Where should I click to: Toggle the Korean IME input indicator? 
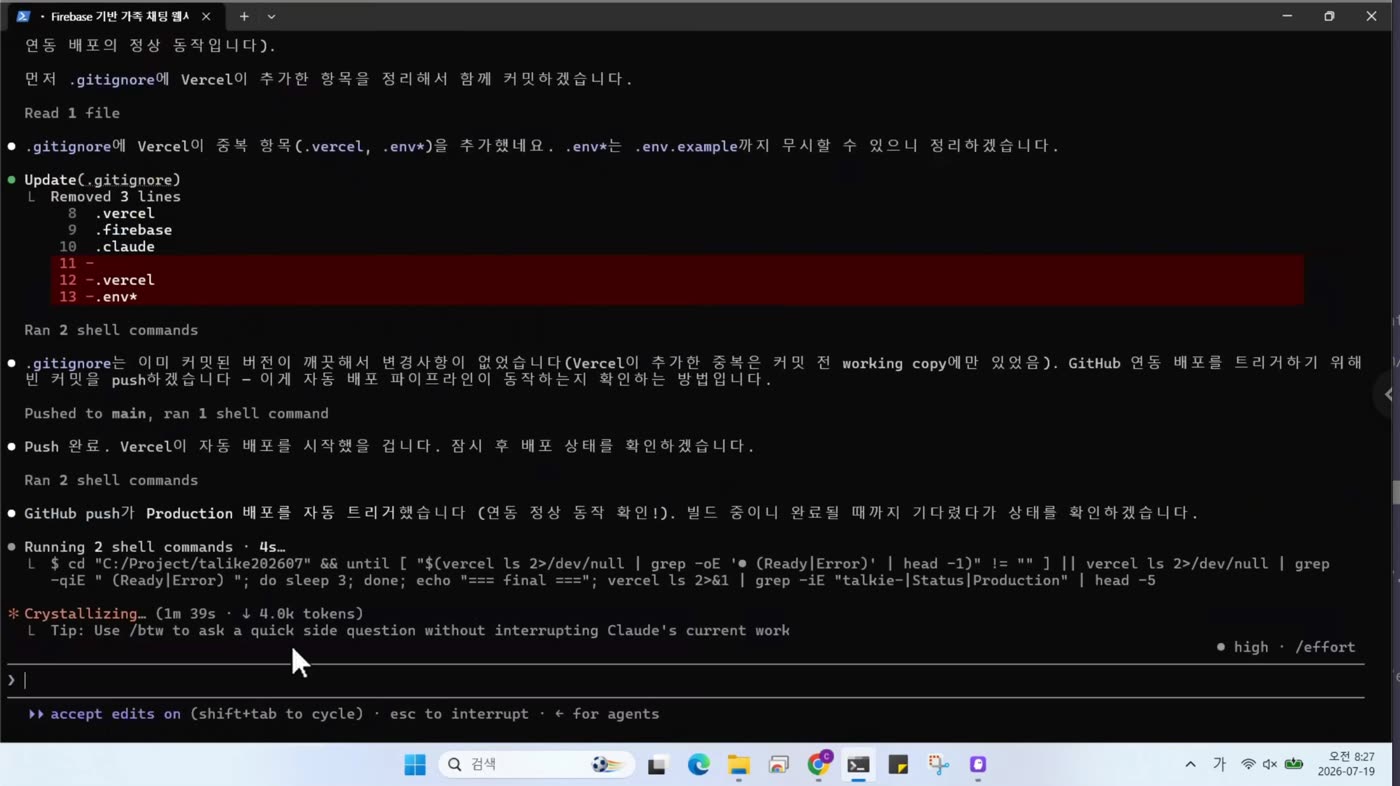tap(1219, 765)
